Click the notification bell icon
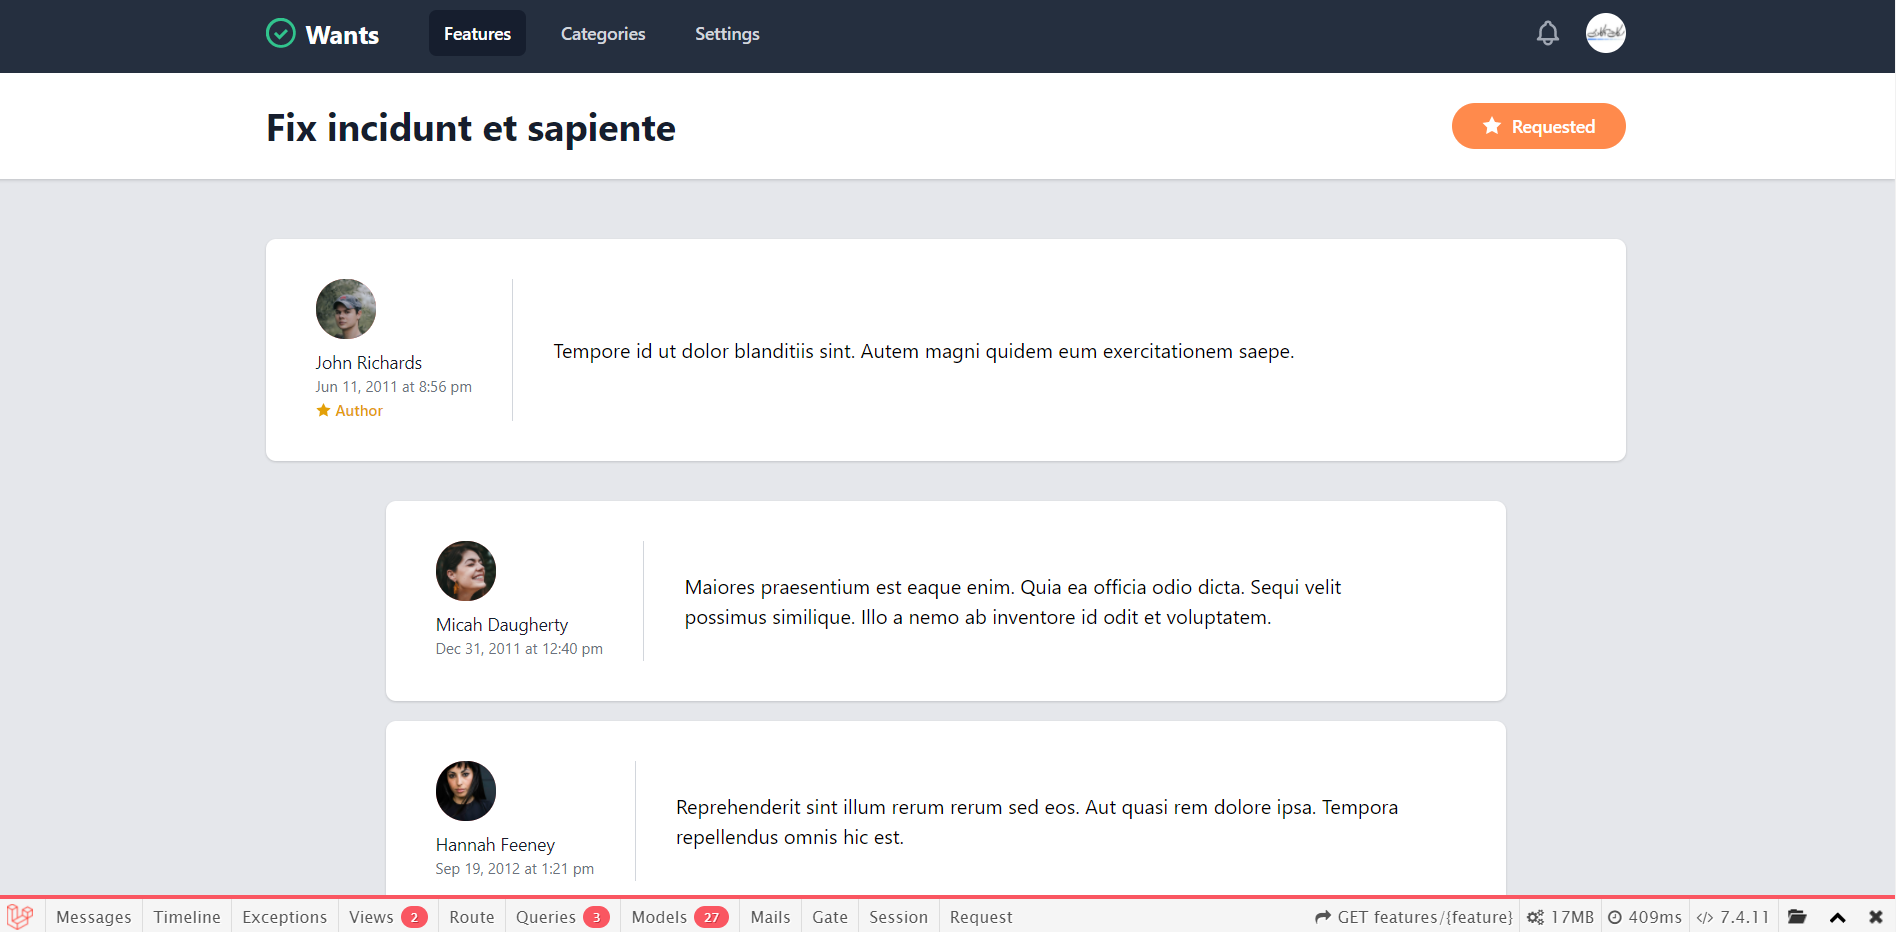Screen dimensions: 1896x932 tap(1547, 34)
